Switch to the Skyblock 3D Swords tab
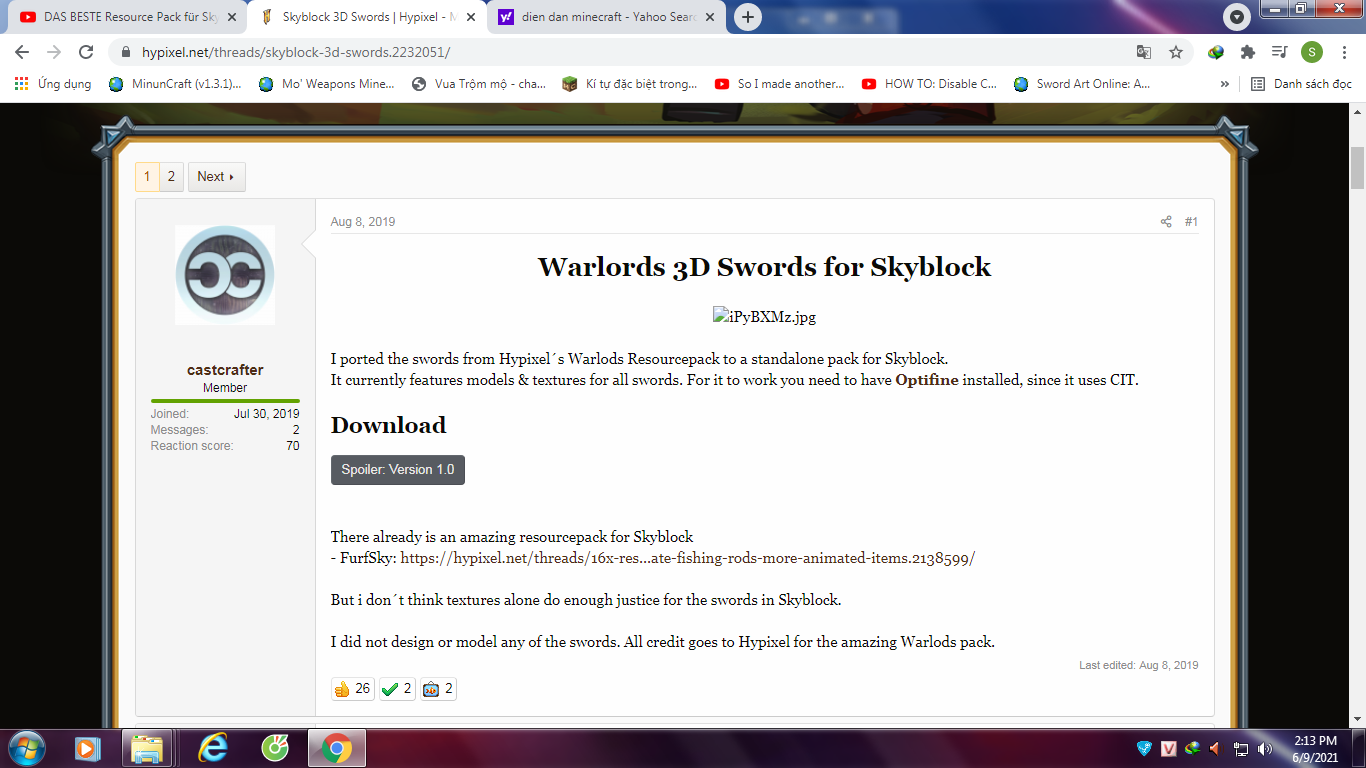1366x768 pixels. (x=366, y=17)
